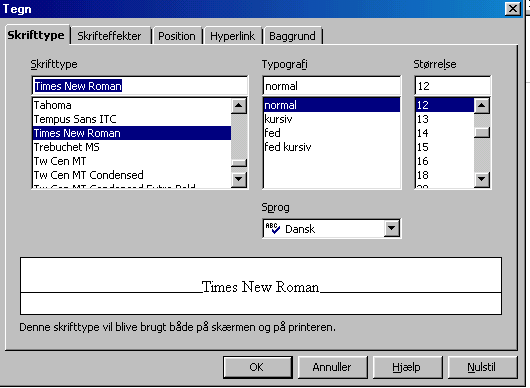Click the size list scroll up arrow

pos(482,106)
